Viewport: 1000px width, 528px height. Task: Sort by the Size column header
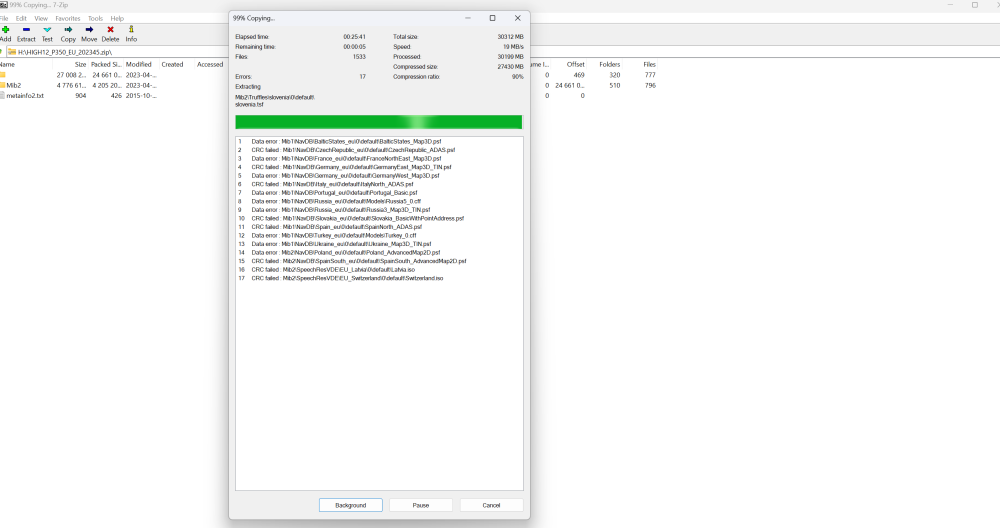tap(80, 64)
